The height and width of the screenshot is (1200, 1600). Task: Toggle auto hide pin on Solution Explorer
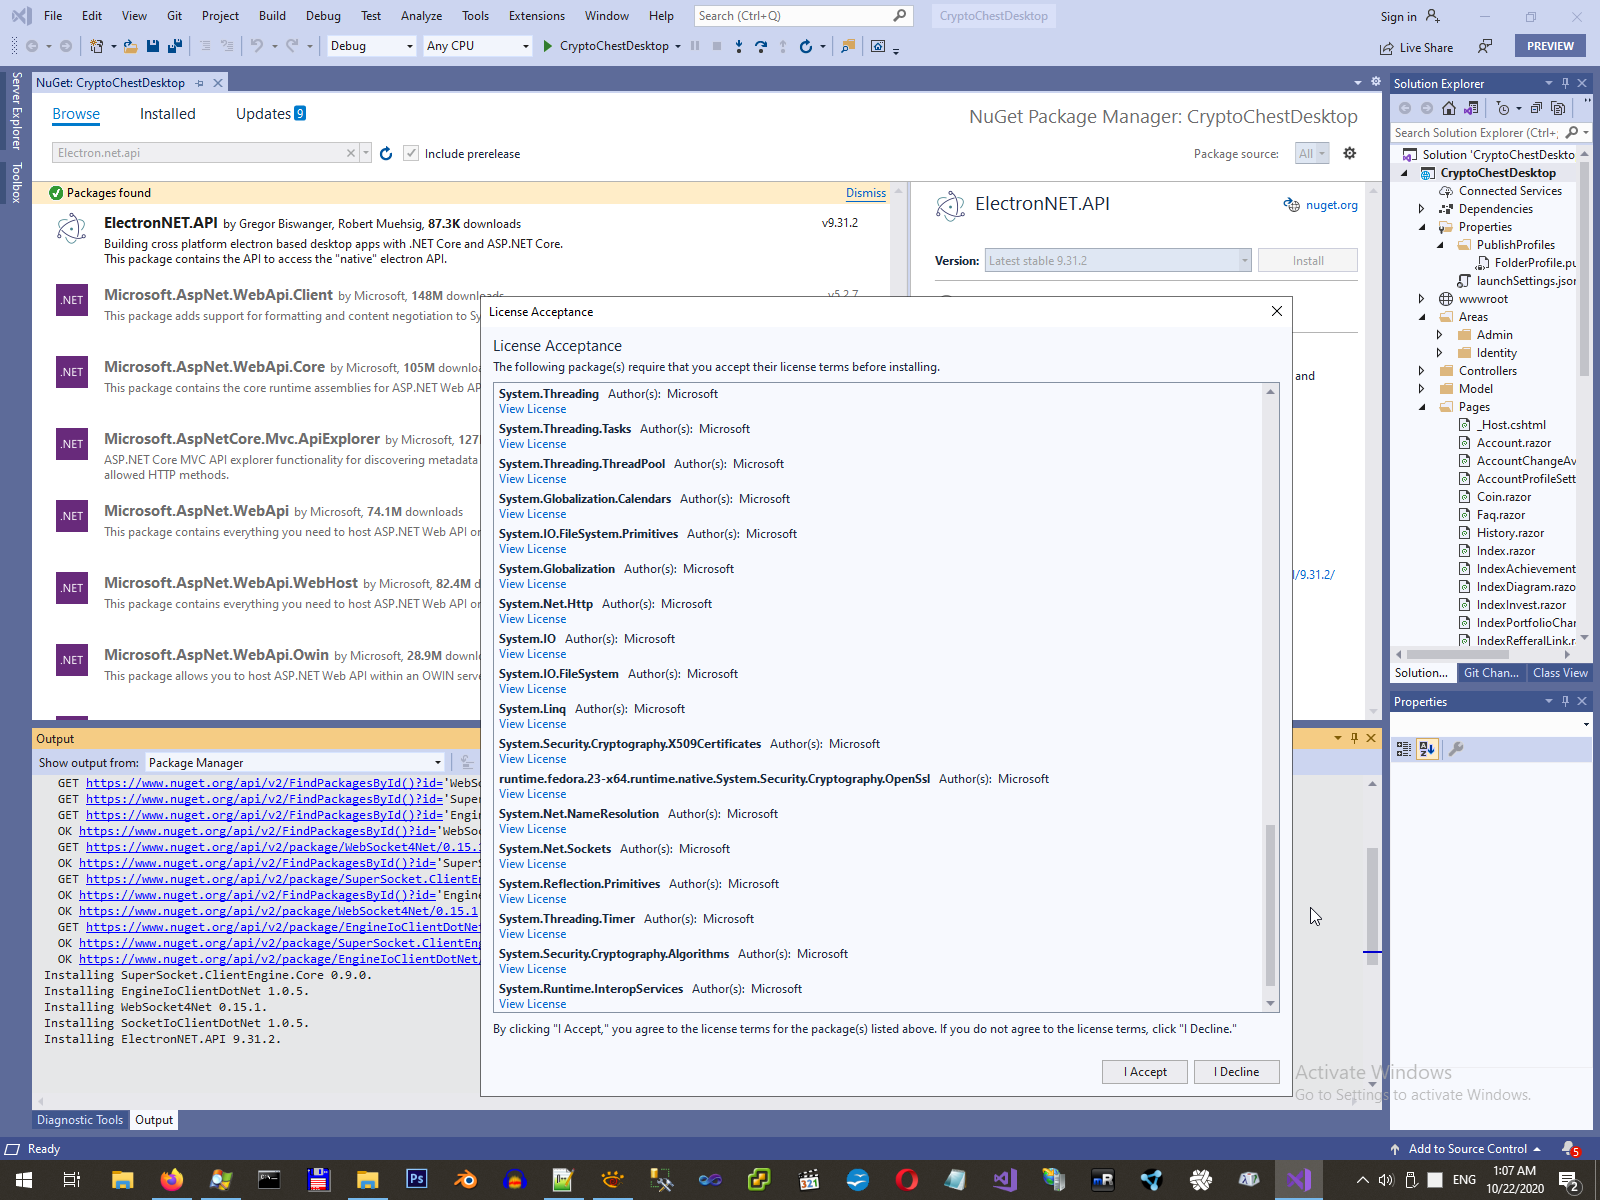(1565, 83)
